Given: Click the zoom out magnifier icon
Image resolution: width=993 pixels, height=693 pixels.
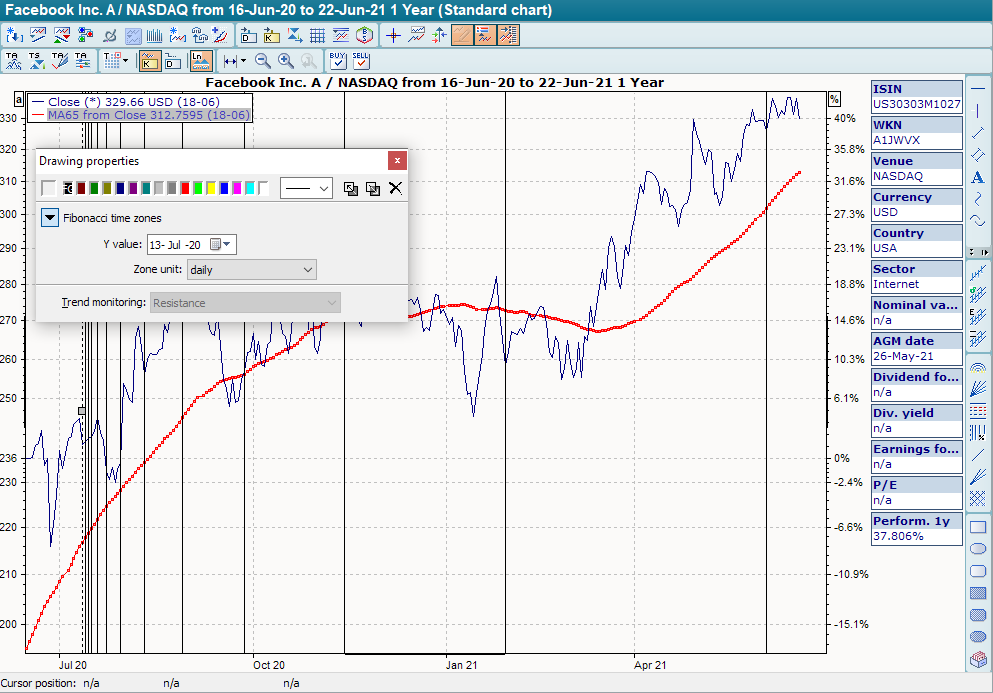Looking at the screenshot, I should (263, 61).
